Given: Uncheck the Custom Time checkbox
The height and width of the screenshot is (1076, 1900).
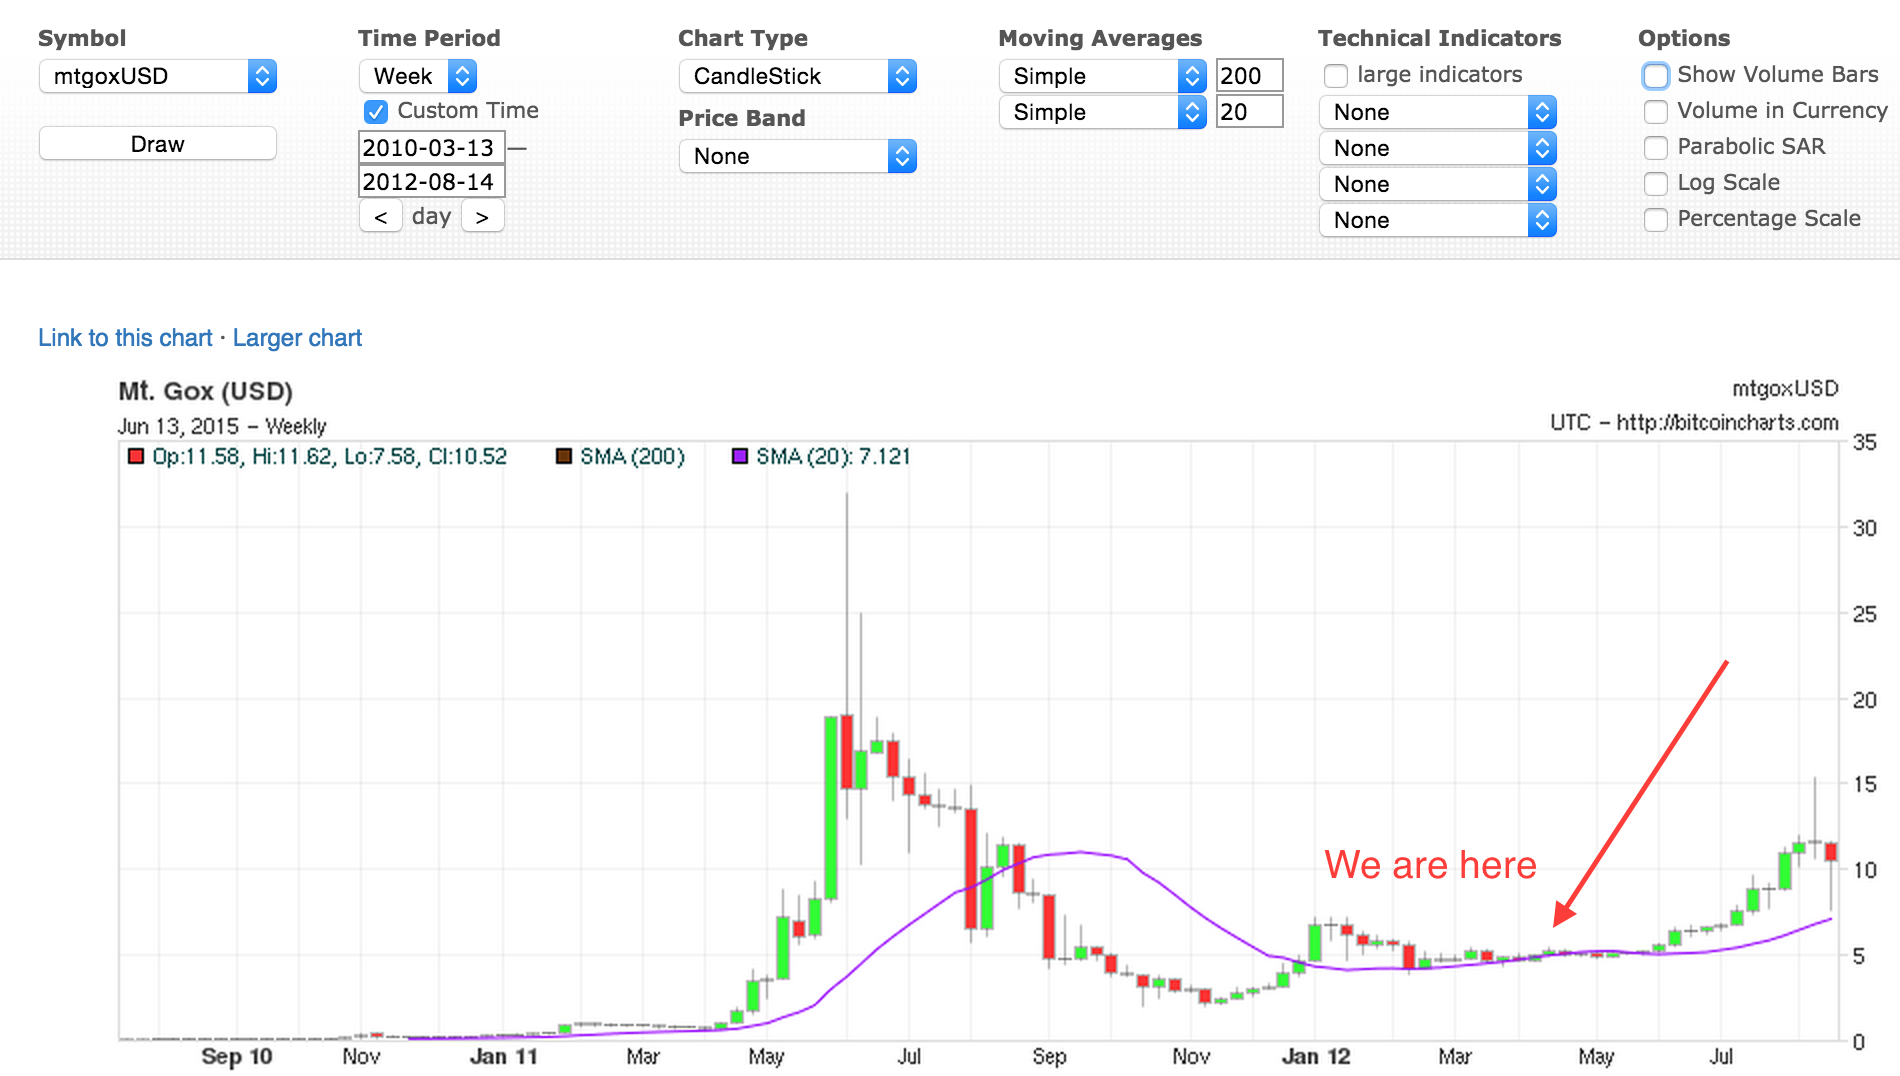Looking at the screenshot, I should click(376, 111).
